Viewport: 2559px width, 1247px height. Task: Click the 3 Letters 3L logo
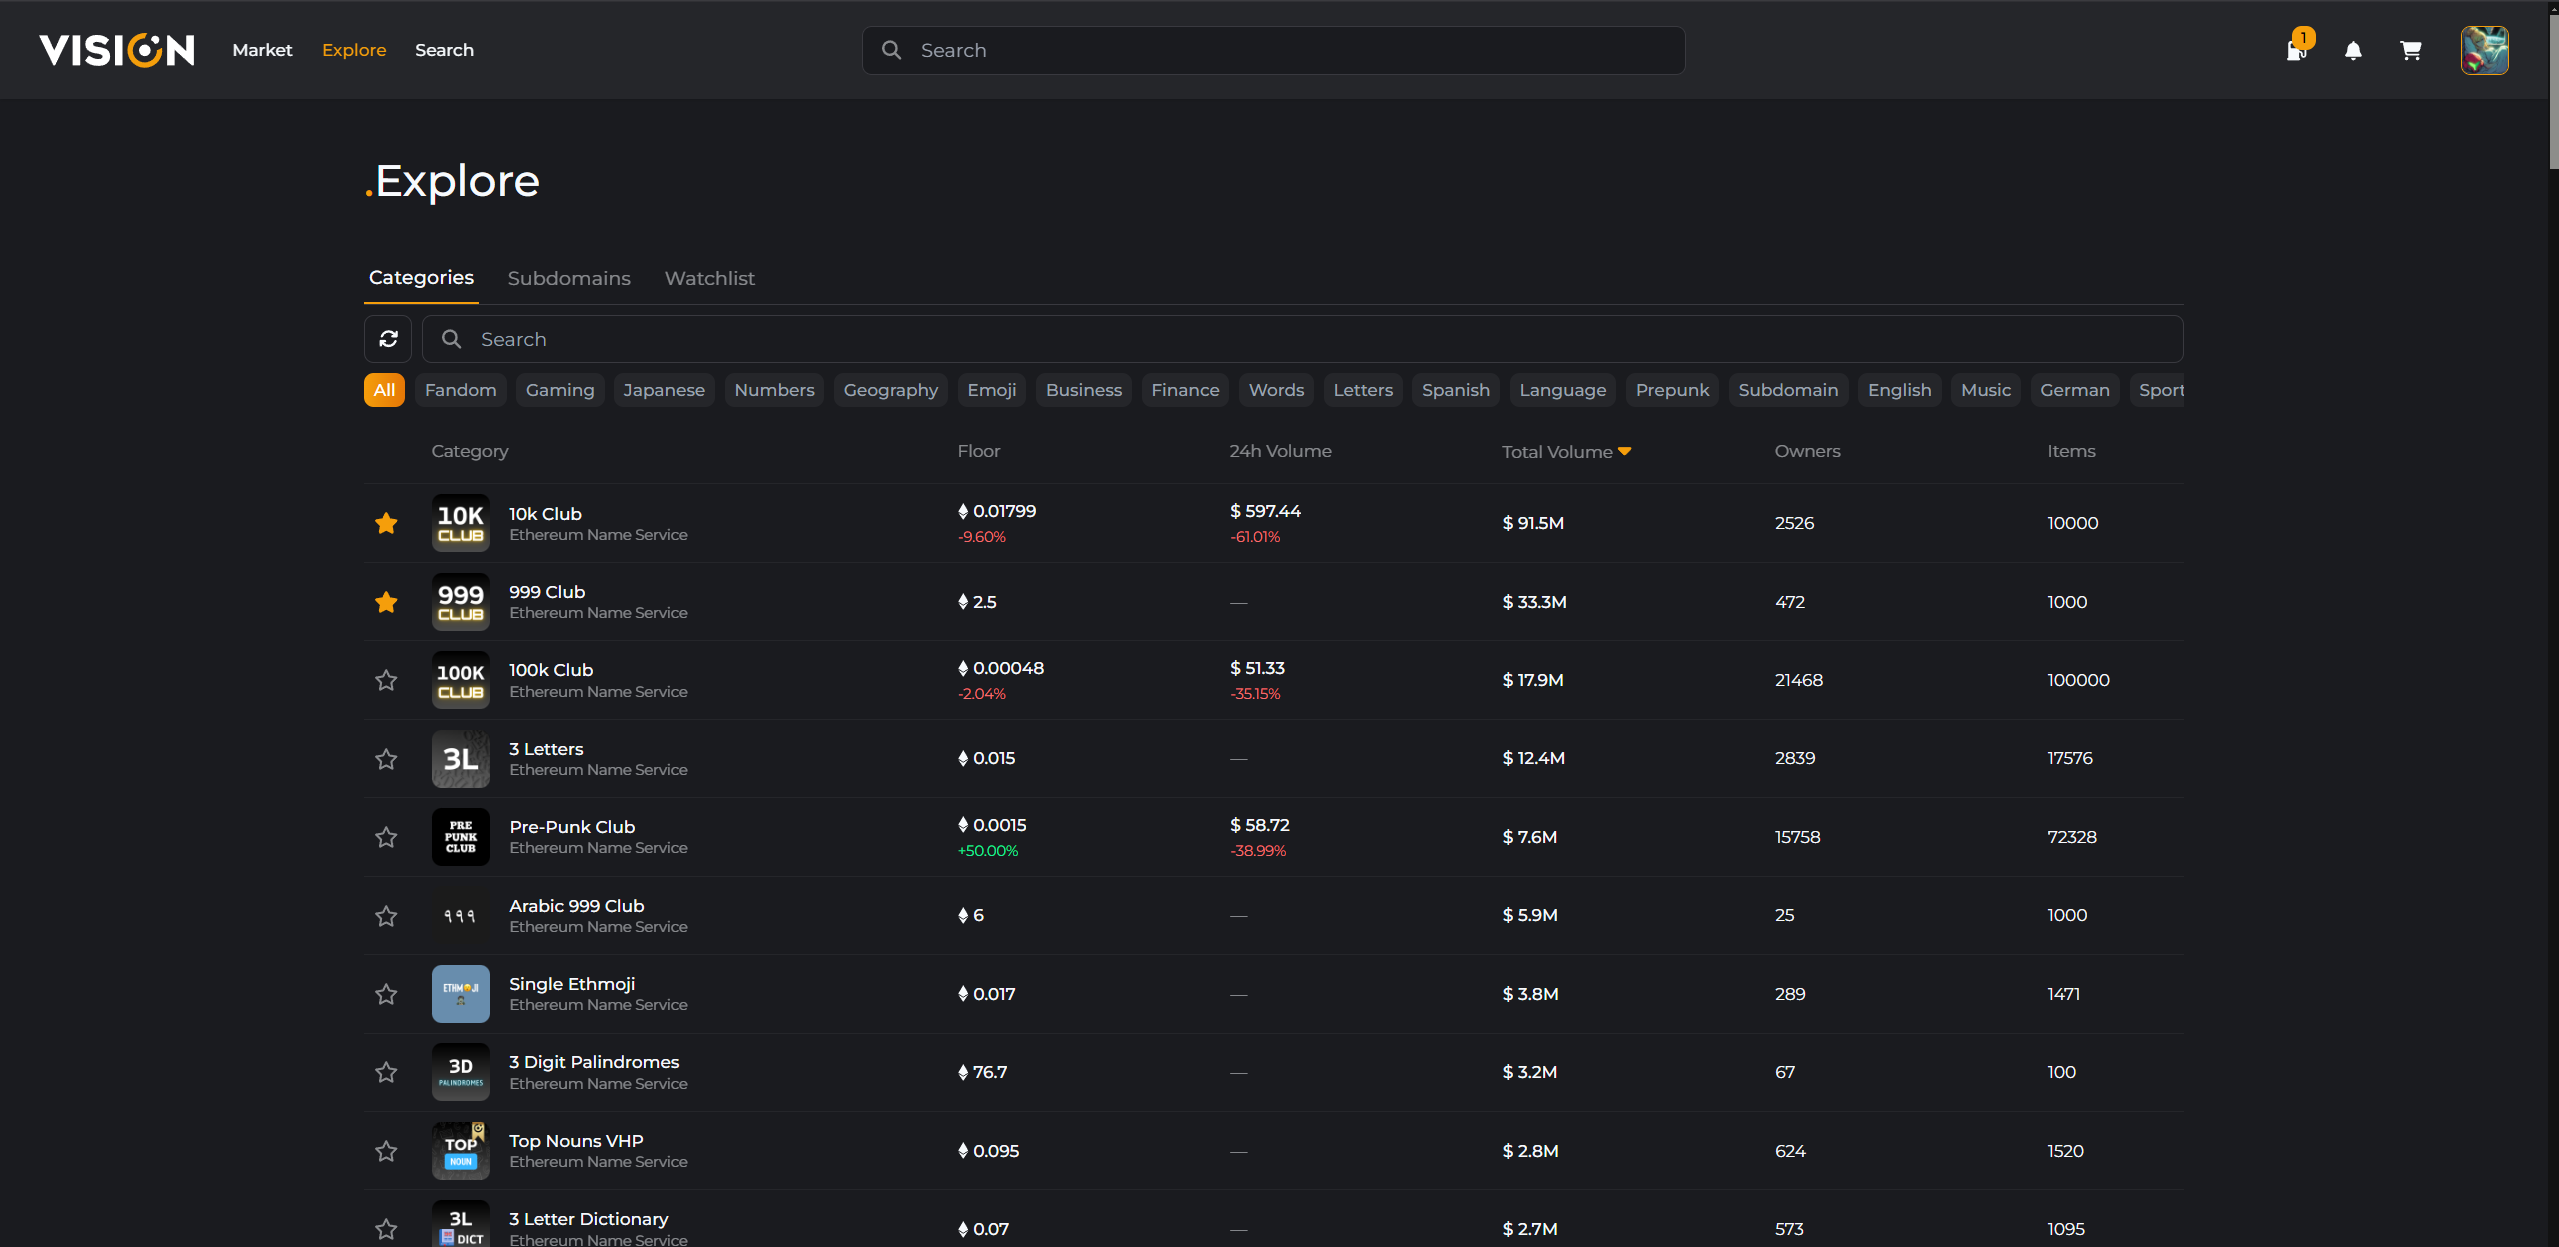pos(461,759)
